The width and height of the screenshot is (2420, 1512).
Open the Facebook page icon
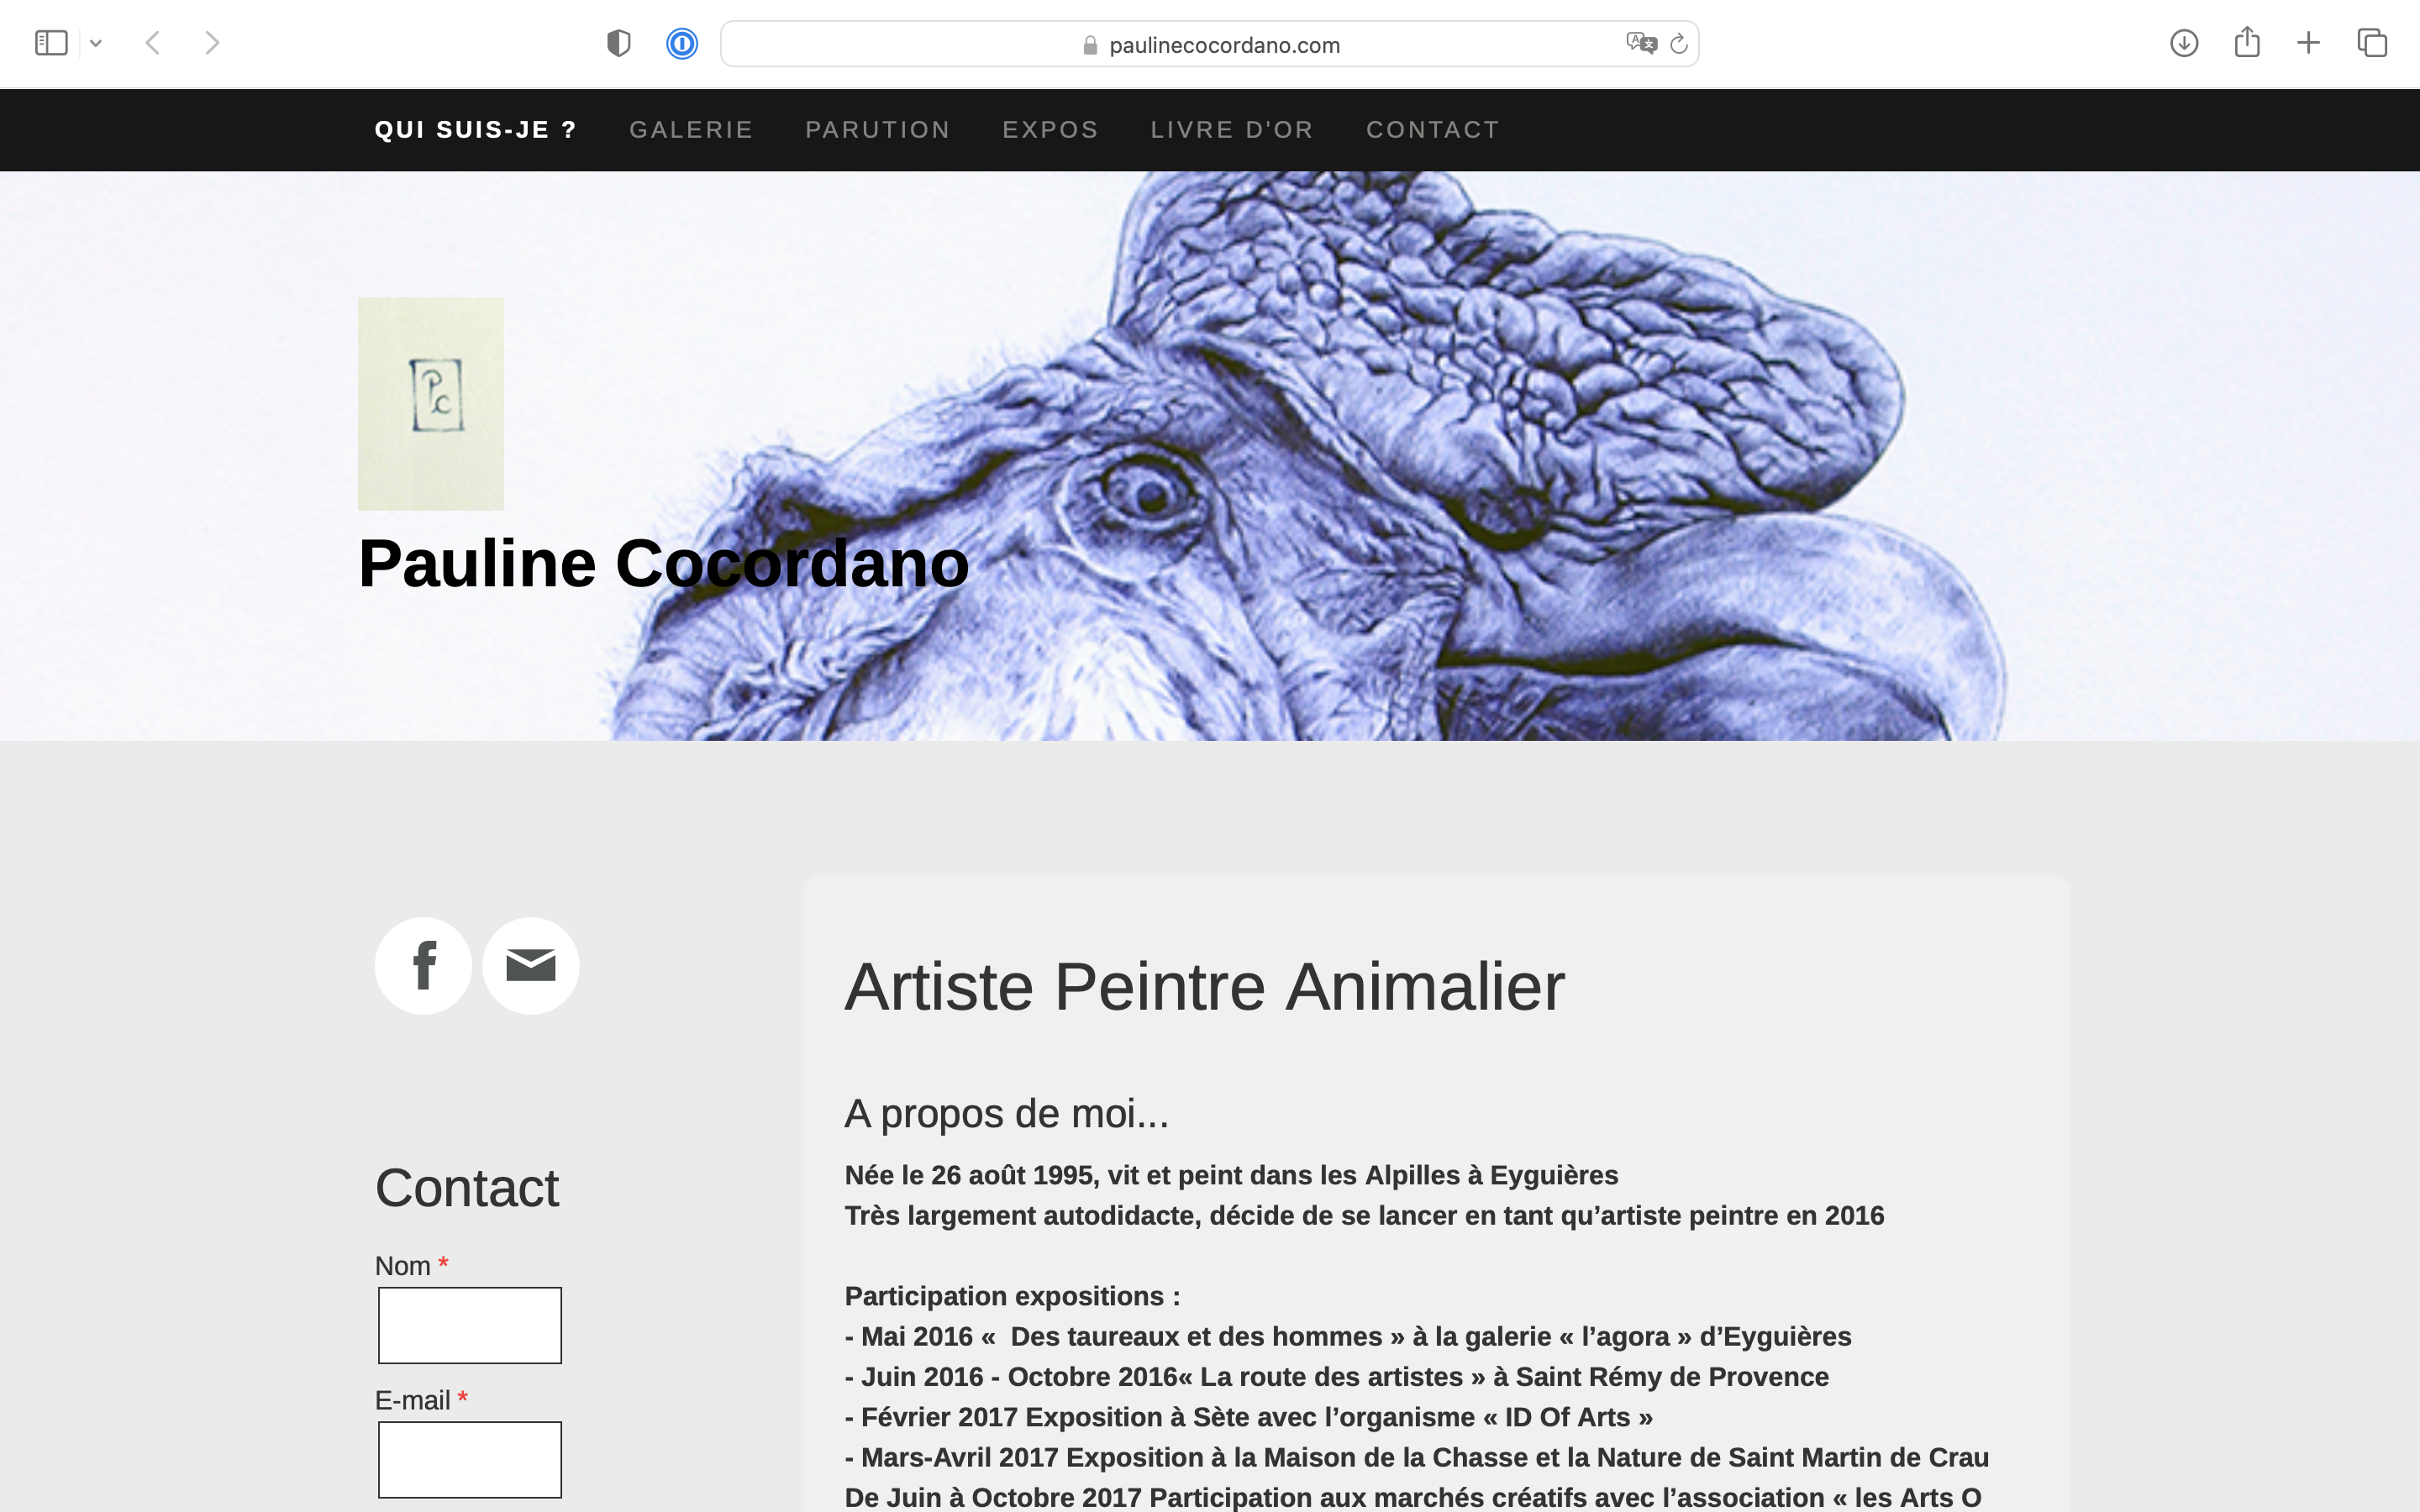coord(423,966)
